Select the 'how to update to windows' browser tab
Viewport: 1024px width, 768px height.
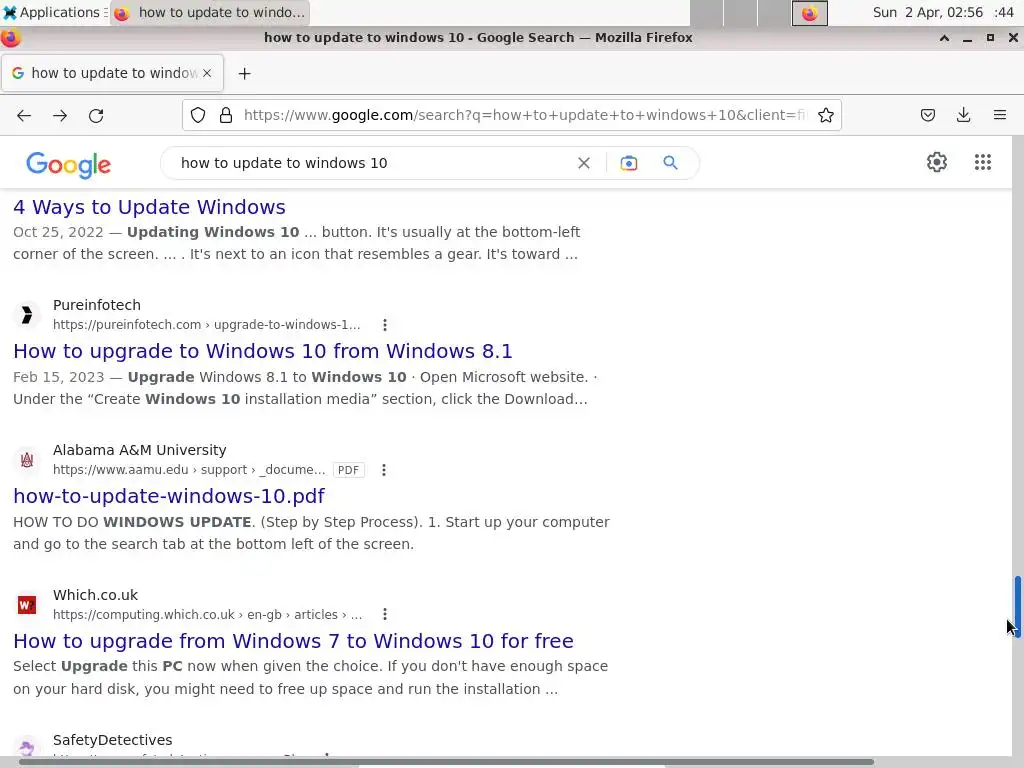tap(112, 73)
